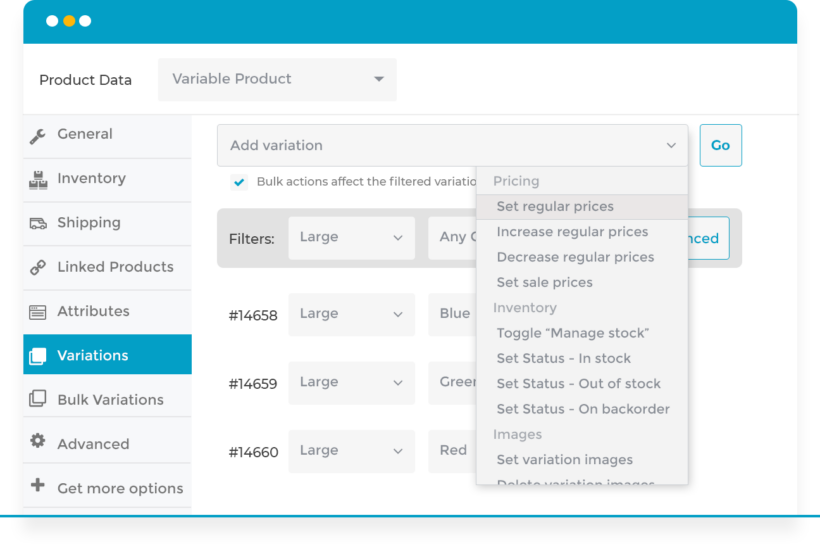Click the Bulk Variations stacked icon
The image size is (820, 544).
coord(38,399)
